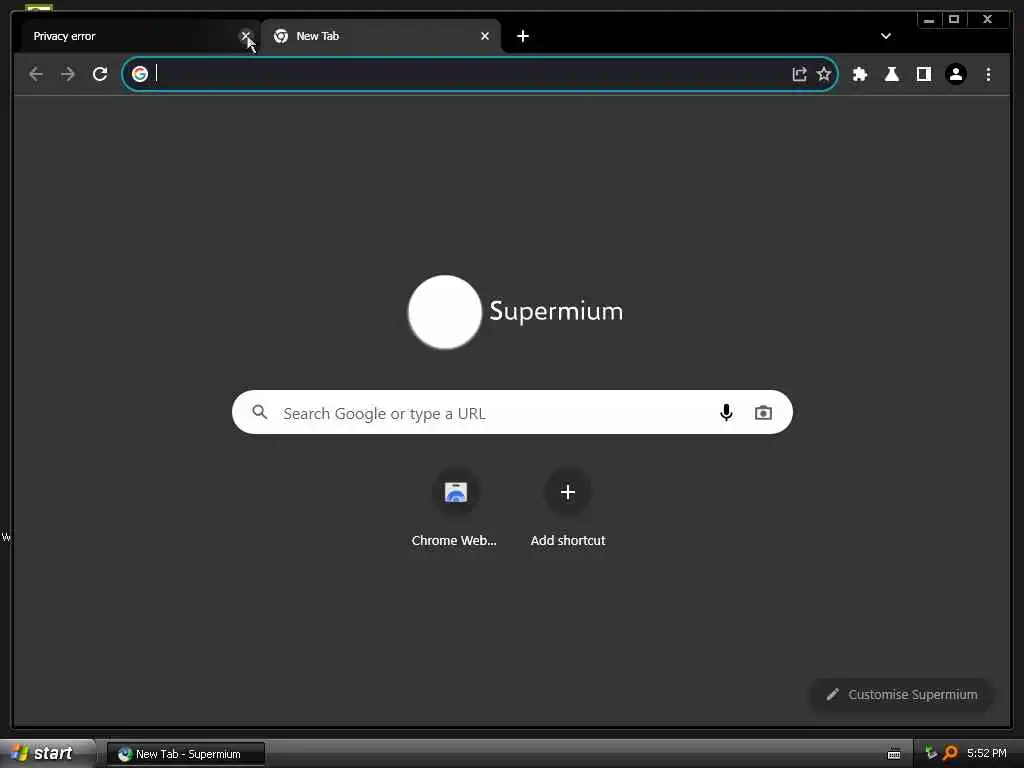Expand the tab search chevron

pyautogui.click(x=886, y=36)
